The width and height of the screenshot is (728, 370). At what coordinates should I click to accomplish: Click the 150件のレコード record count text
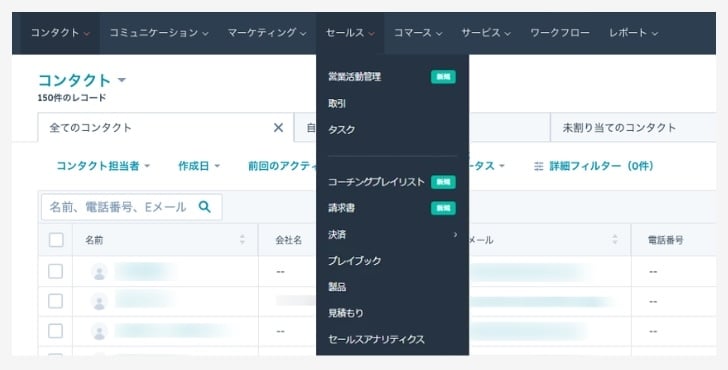click(72, 98)
